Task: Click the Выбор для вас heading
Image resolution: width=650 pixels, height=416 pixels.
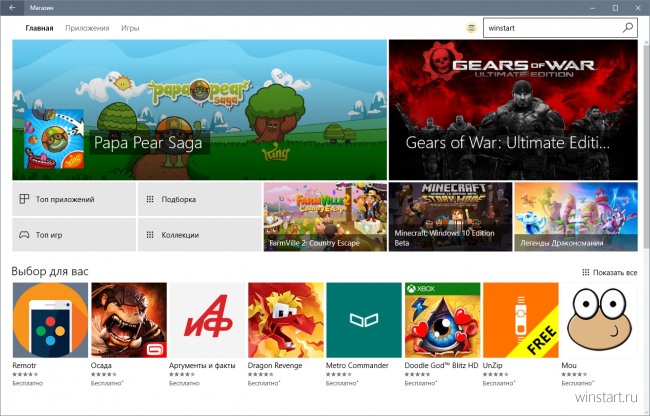Action: [x=50, y=271]
